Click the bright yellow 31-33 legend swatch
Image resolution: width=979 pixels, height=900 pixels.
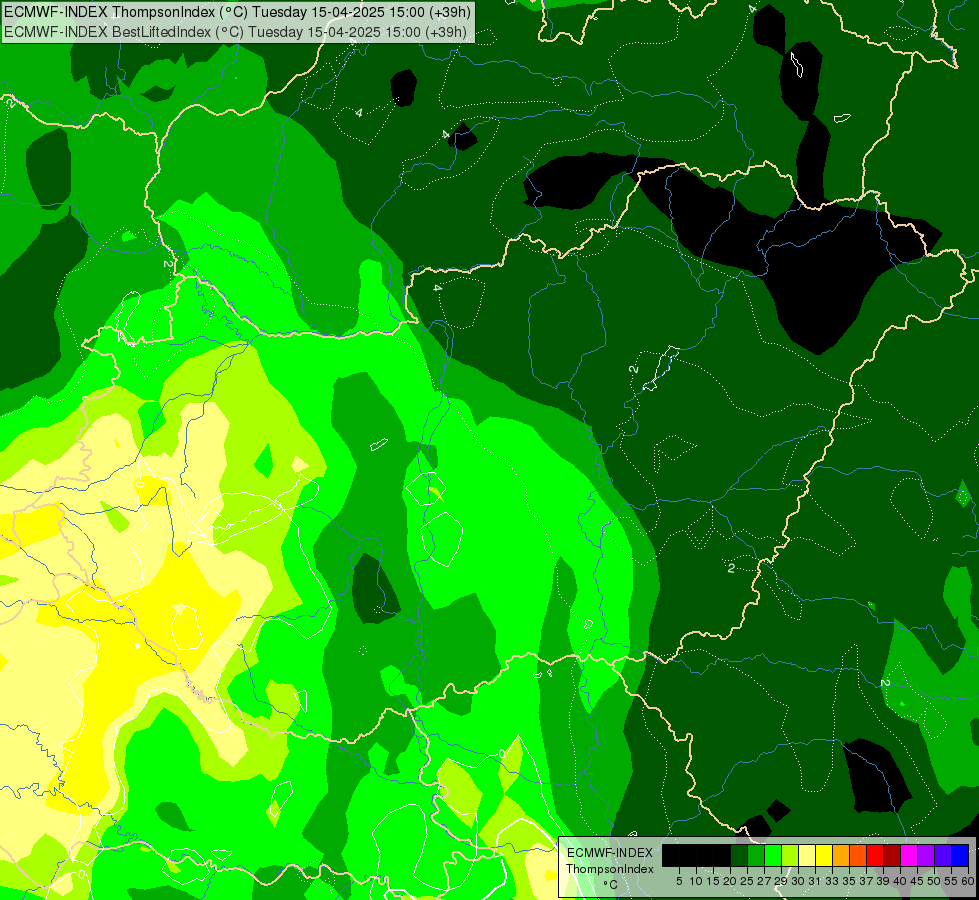click(x=824, y=856)
